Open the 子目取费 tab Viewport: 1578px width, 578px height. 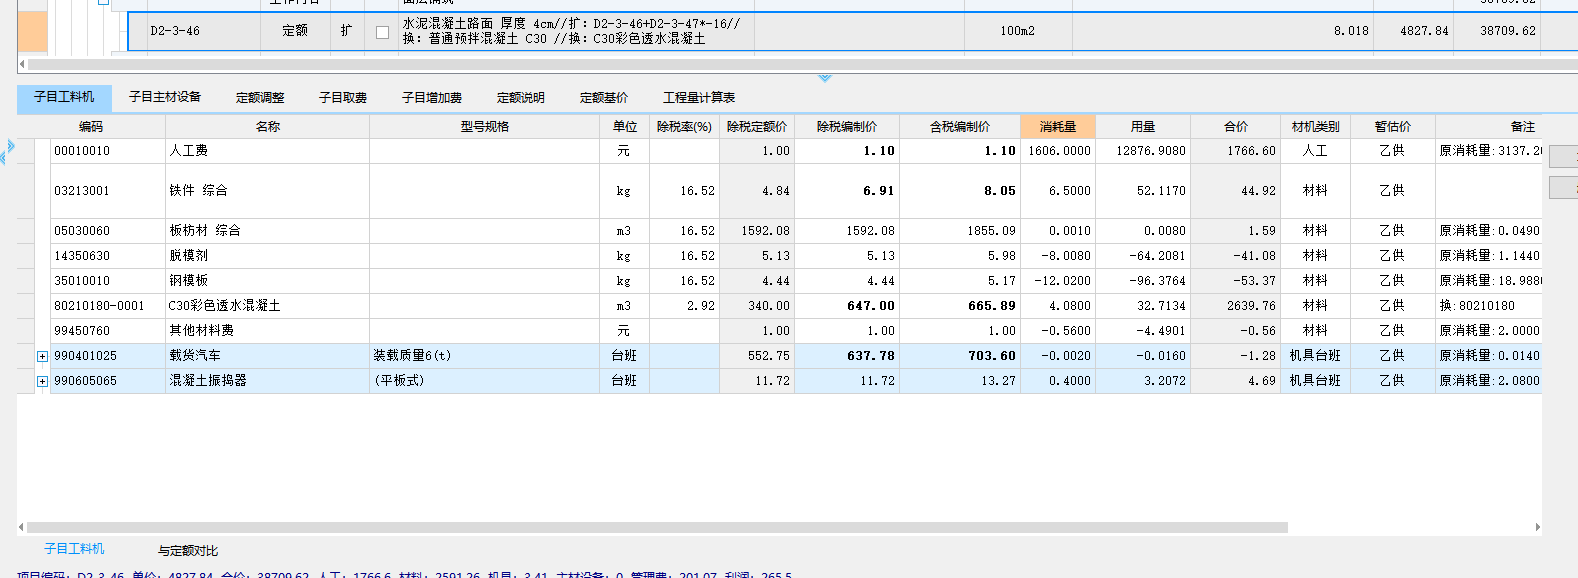(343, 97)
